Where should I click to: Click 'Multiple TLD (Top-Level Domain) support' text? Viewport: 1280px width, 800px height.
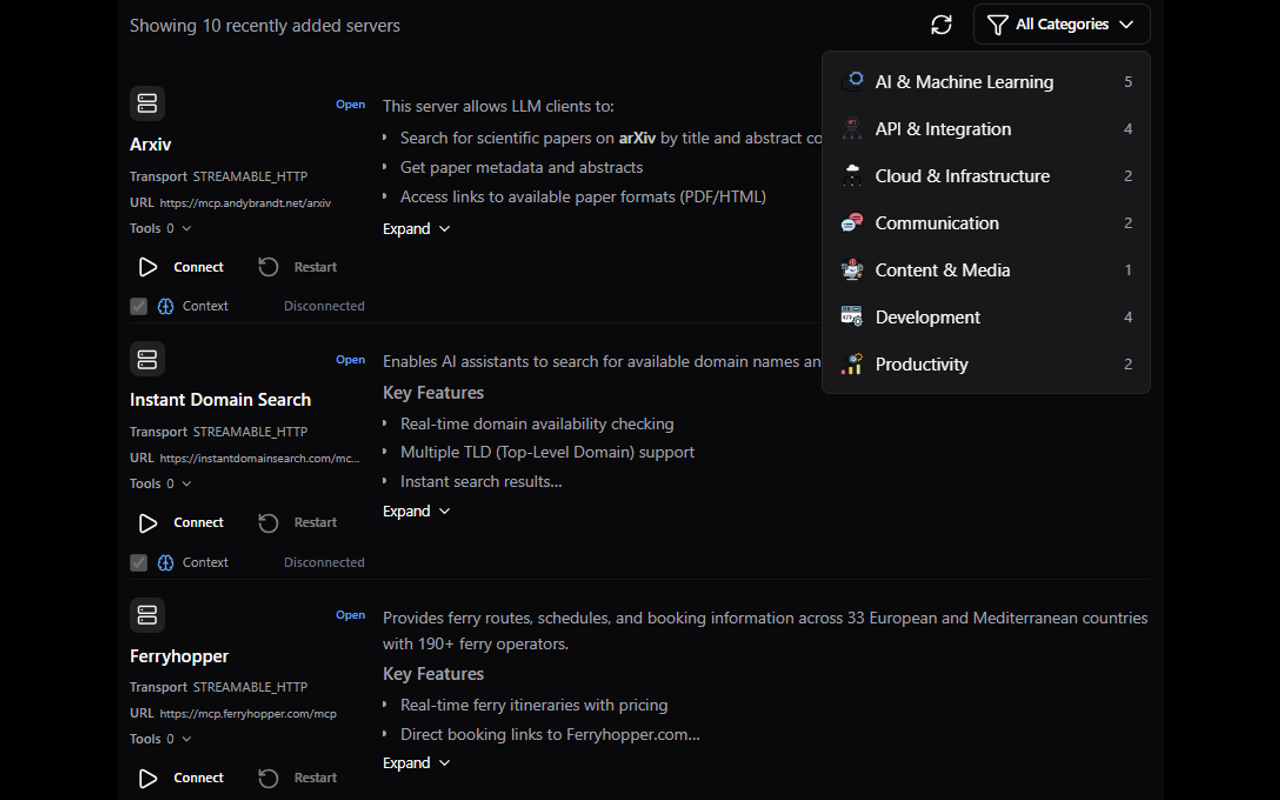547,452
